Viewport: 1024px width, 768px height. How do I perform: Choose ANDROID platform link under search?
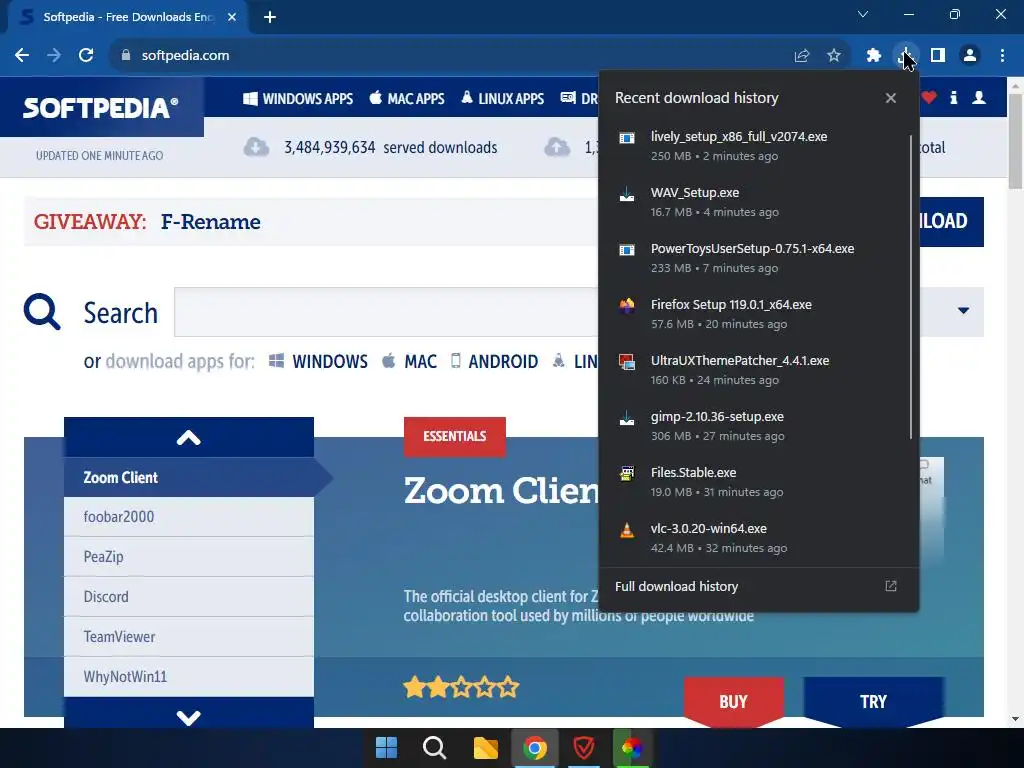pyautogui.click(x=494, y=361)
